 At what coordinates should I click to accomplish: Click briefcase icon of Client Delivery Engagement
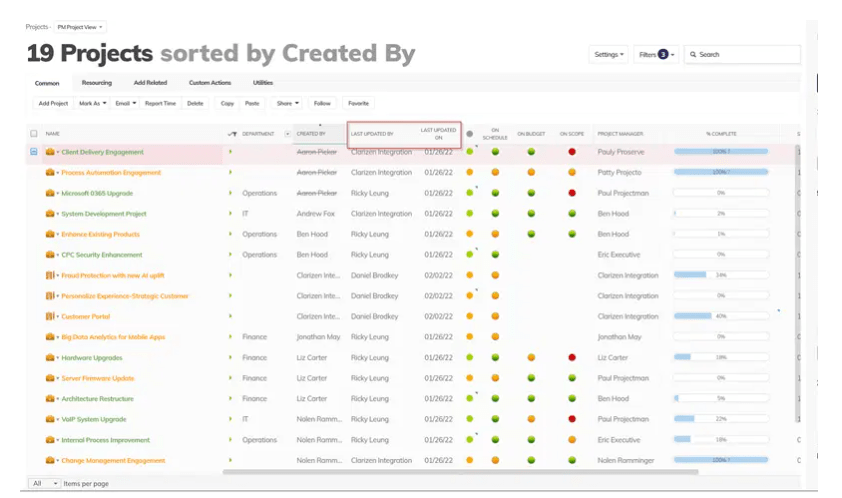click(x=50, y=152)
